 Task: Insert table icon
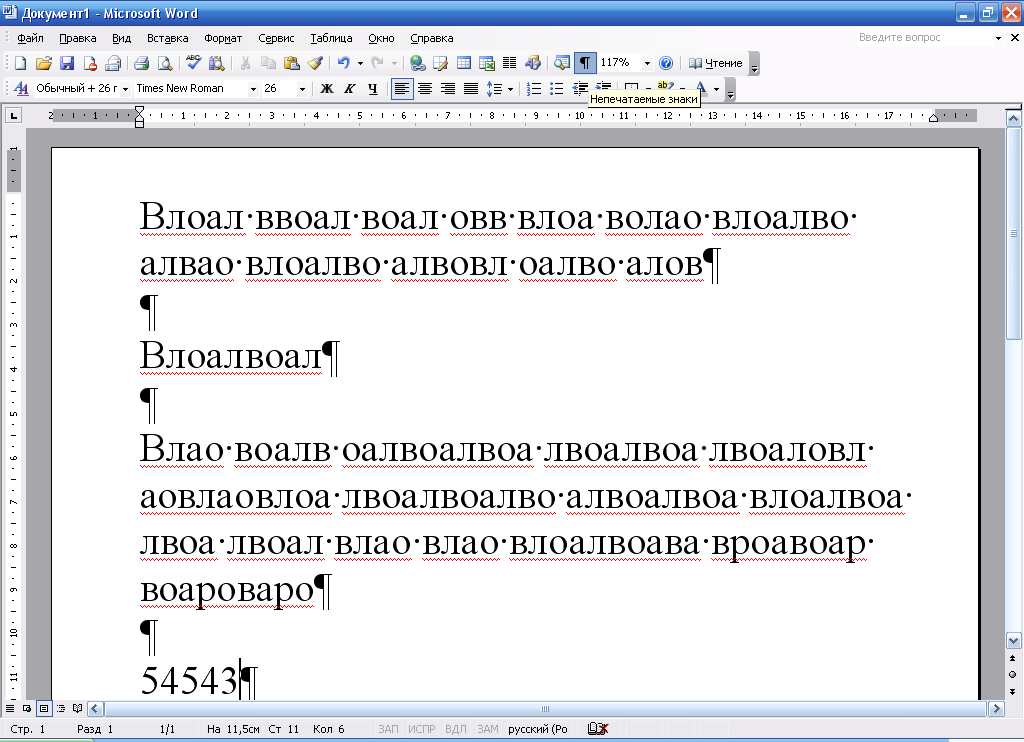point(464,63)
